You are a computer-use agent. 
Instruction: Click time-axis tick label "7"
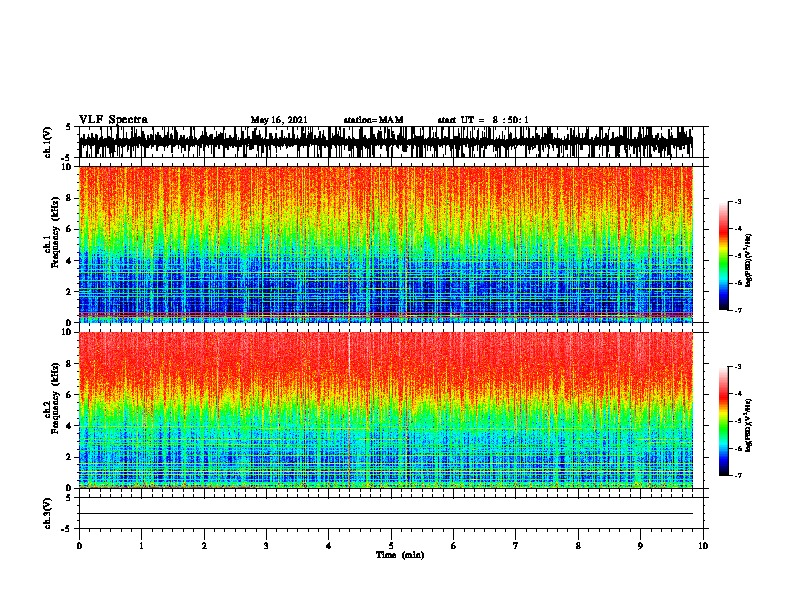(516, 546)
